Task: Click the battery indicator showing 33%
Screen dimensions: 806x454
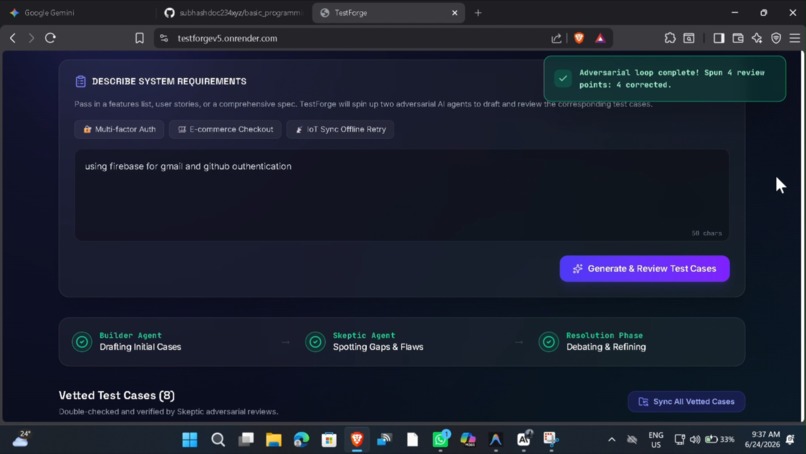Action: point(720,439)
